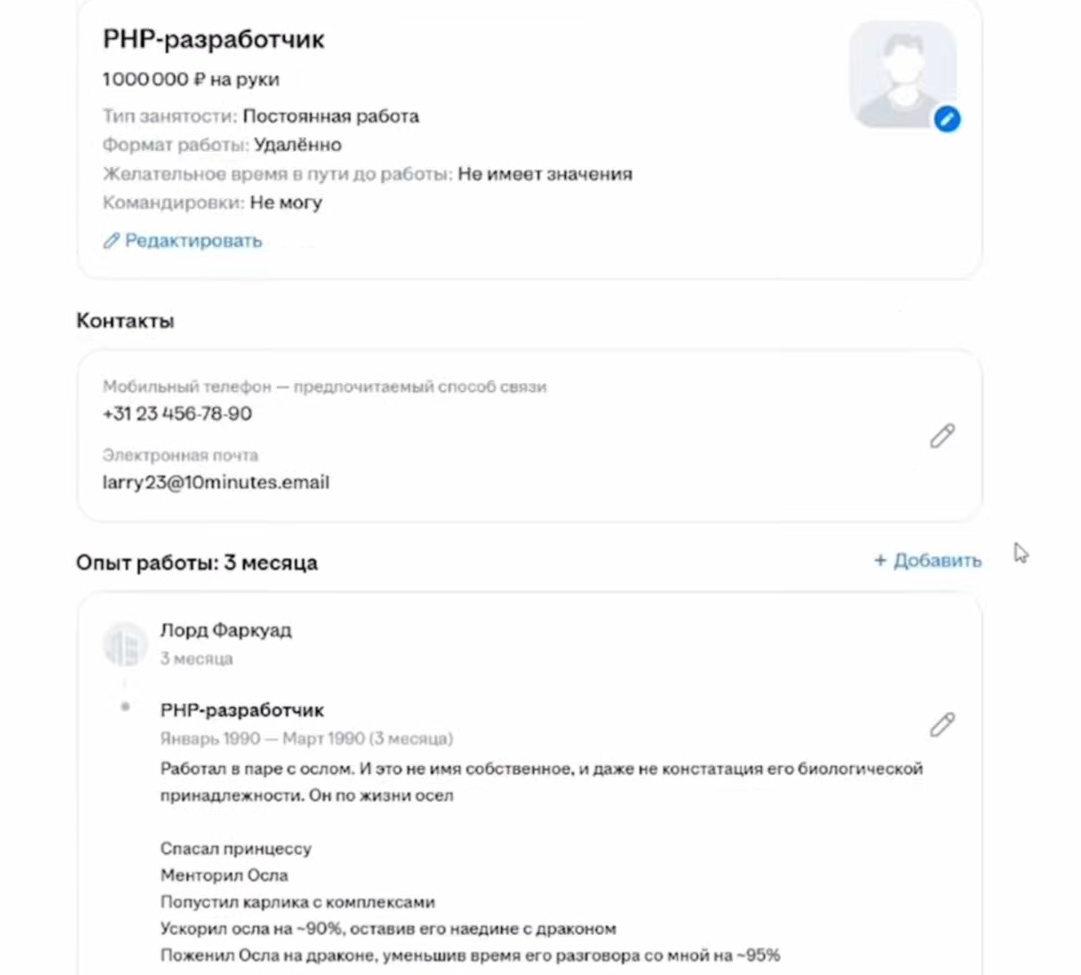Click + Добавить to add work experience
This screenshot has width=1081, height=975.
[x=927, y=561]
